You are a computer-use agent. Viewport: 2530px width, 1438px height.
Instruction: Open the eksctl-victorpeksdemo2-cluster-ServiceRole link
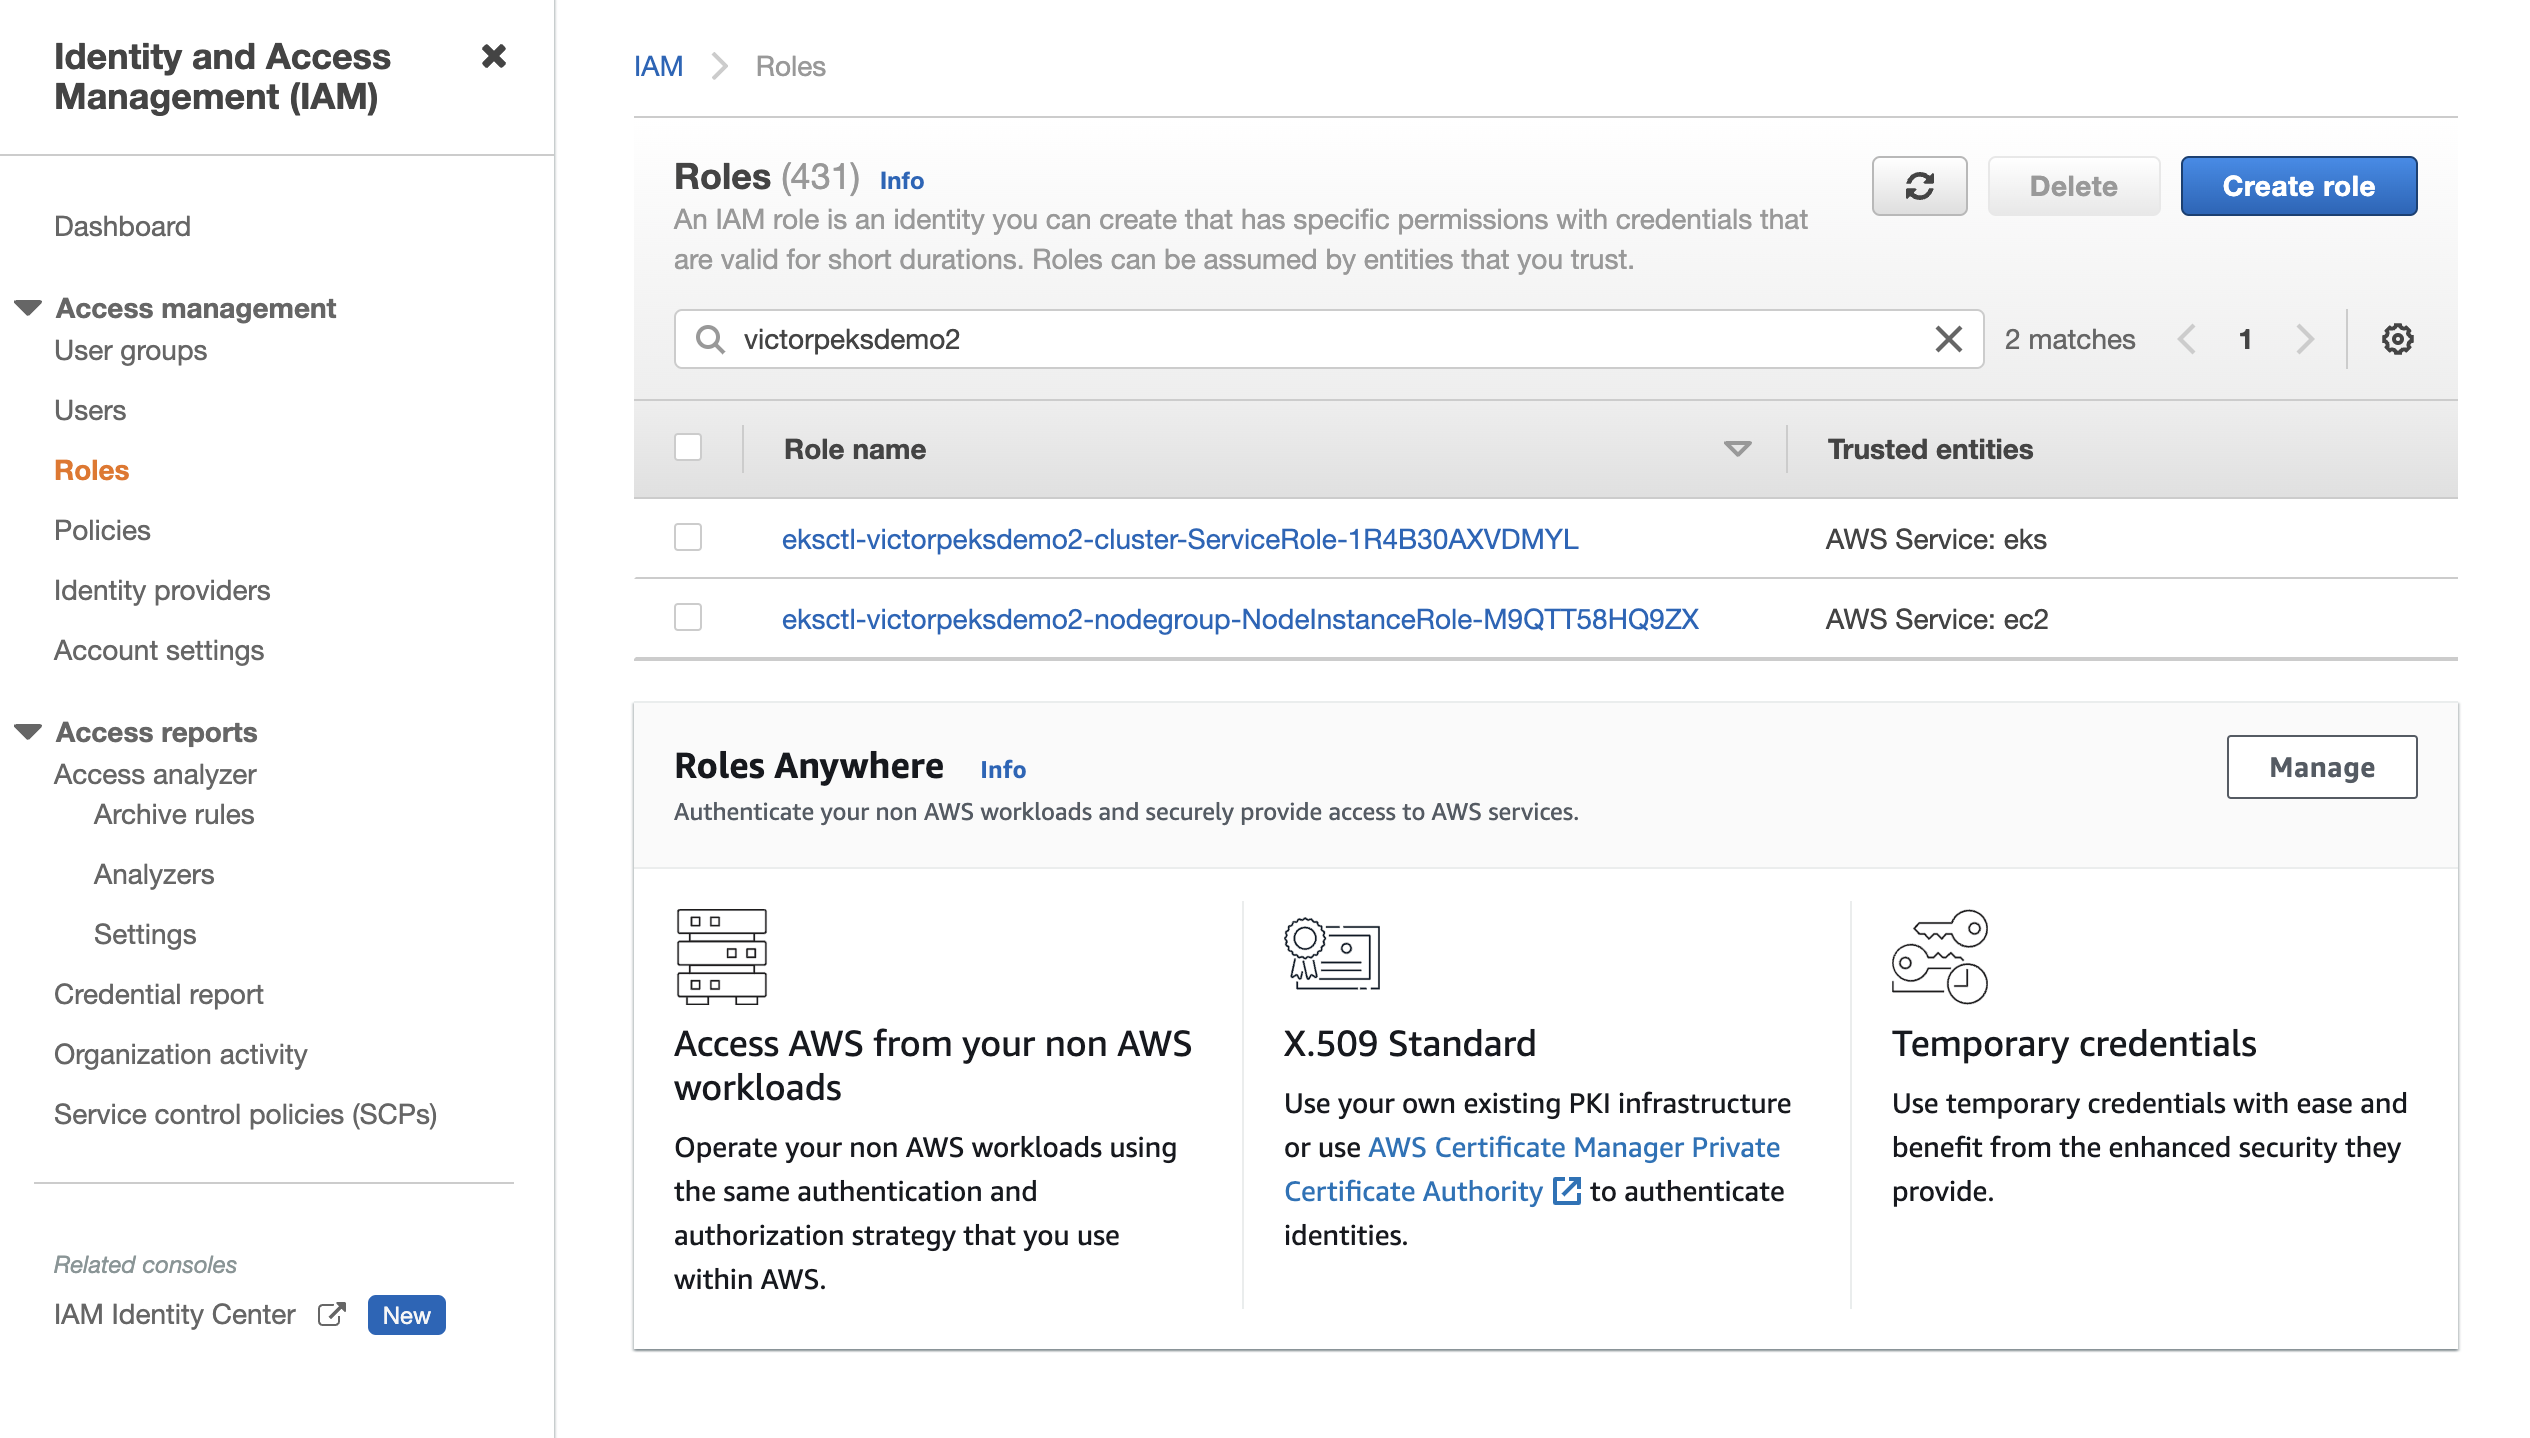tap(1179, 539)
